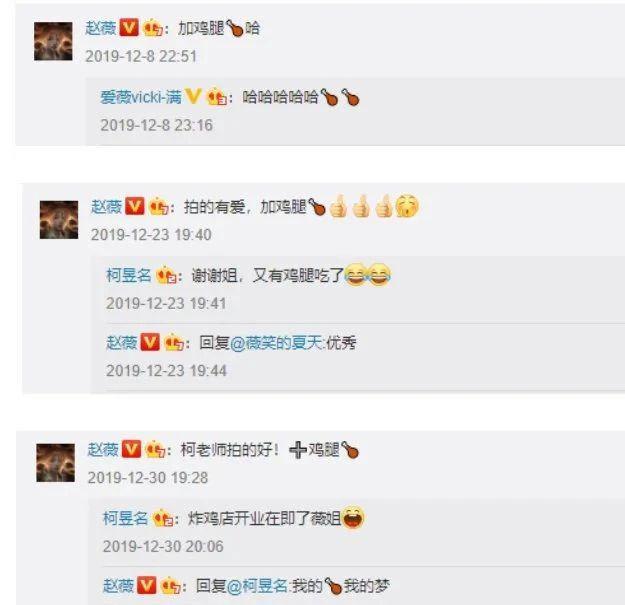Image resolution: width=625 pixels, height=605 pixels.
Task: Open 赵薇 avatar on 2019-12-30 comment
Action: click(x=55, y=463)
